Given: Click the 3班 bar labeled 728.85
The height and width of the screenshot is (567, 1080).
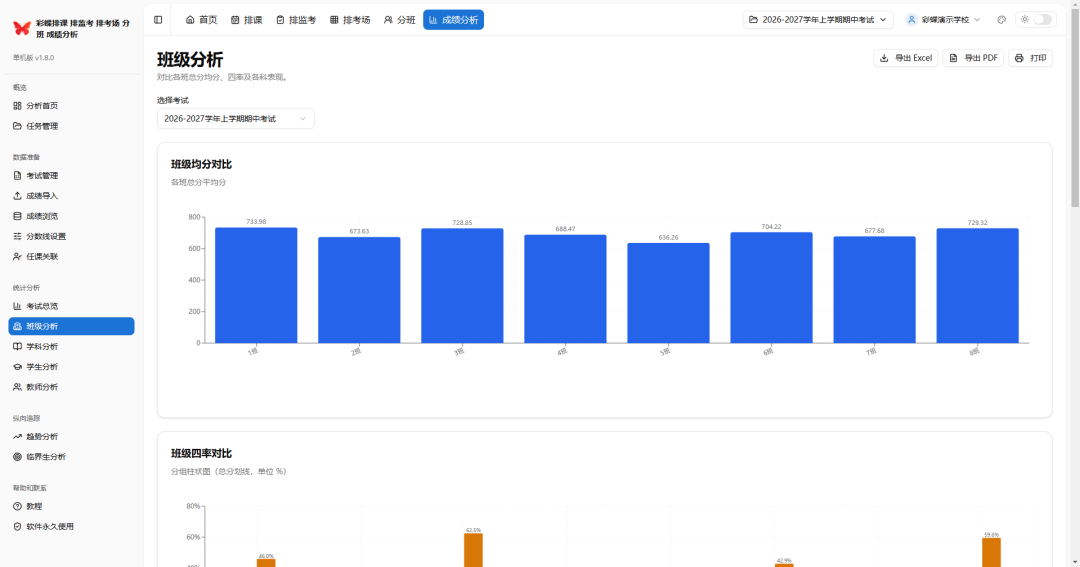Looking at the screenshot, I should pos(462,286).
